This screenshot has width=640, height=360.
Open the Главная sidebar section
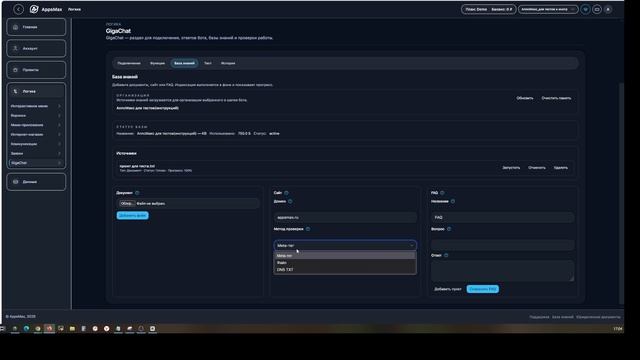(x=36, y=27)
